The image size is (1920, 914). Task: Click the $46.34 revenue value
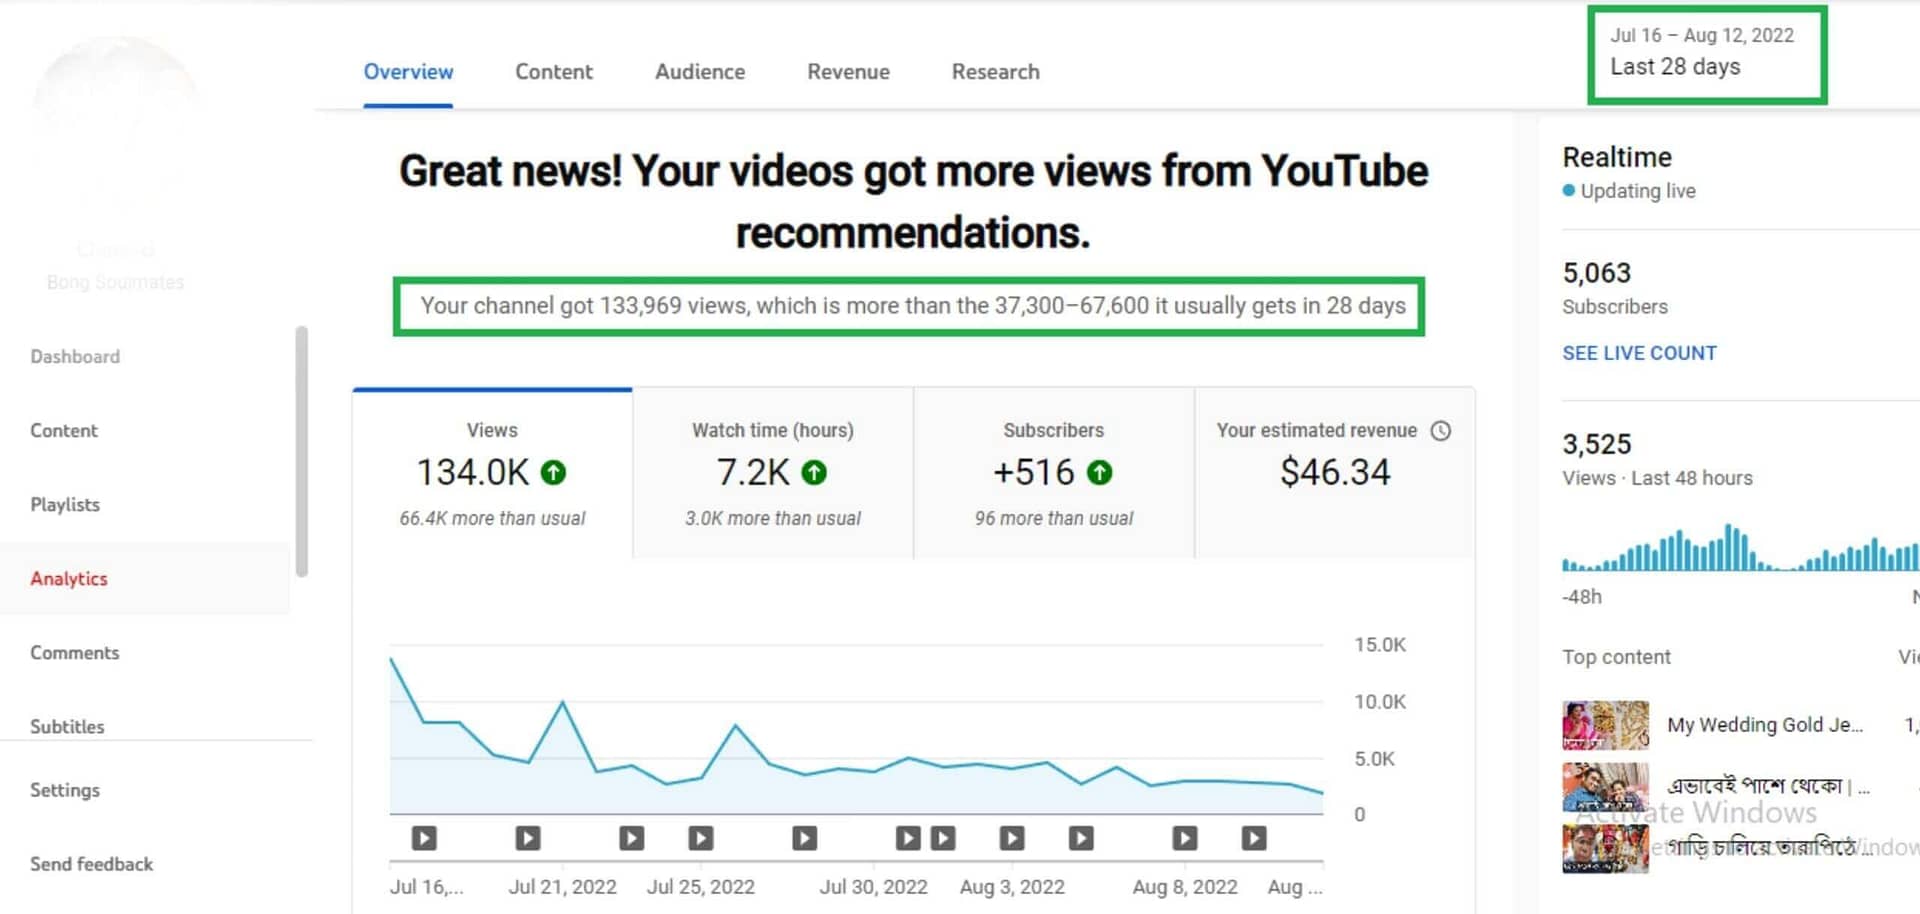[1335, 472]
